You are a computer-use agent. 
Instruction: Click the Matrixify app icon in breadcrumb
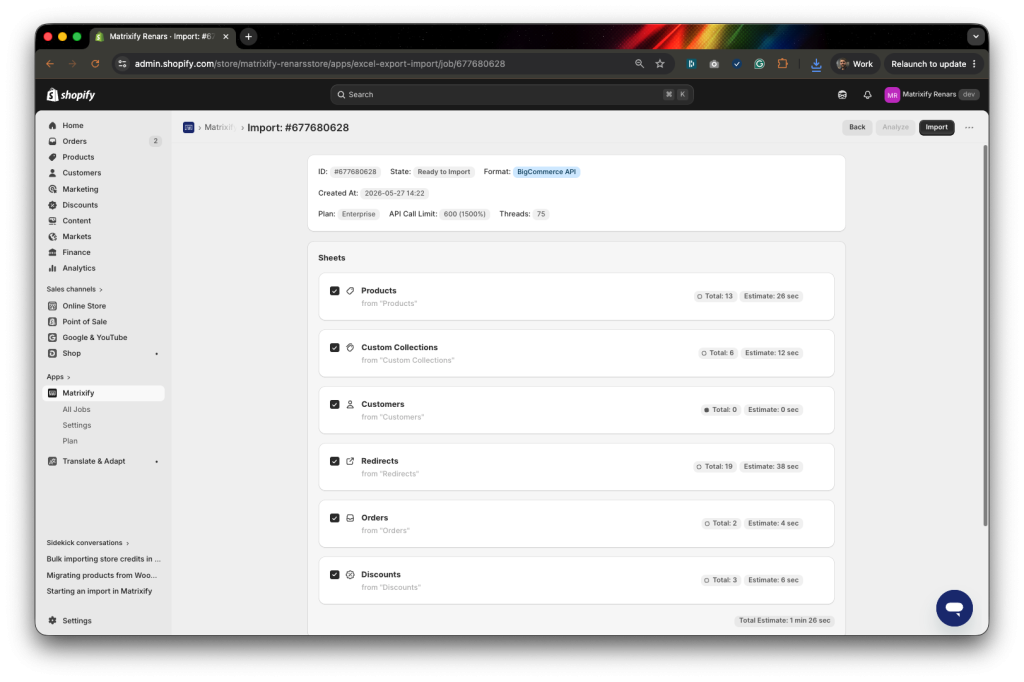point(189,127)
